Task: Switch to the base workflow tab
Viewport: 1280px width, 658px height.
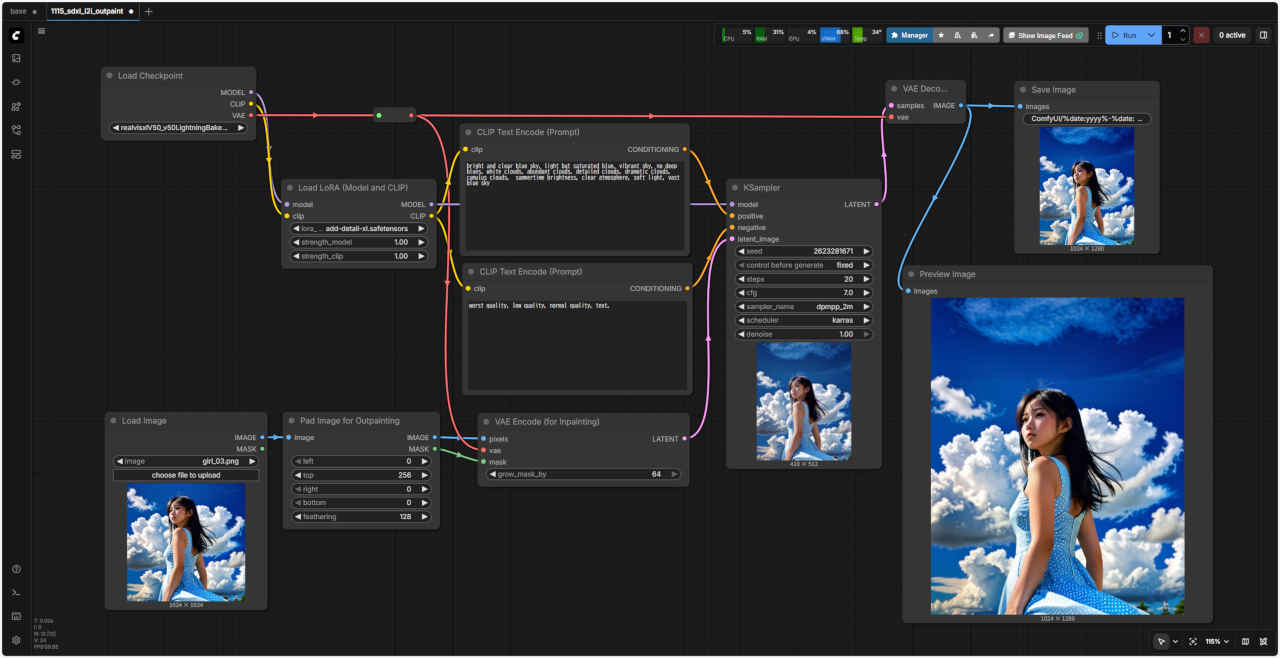Action: pyautogui.click(x=19, y=11)
